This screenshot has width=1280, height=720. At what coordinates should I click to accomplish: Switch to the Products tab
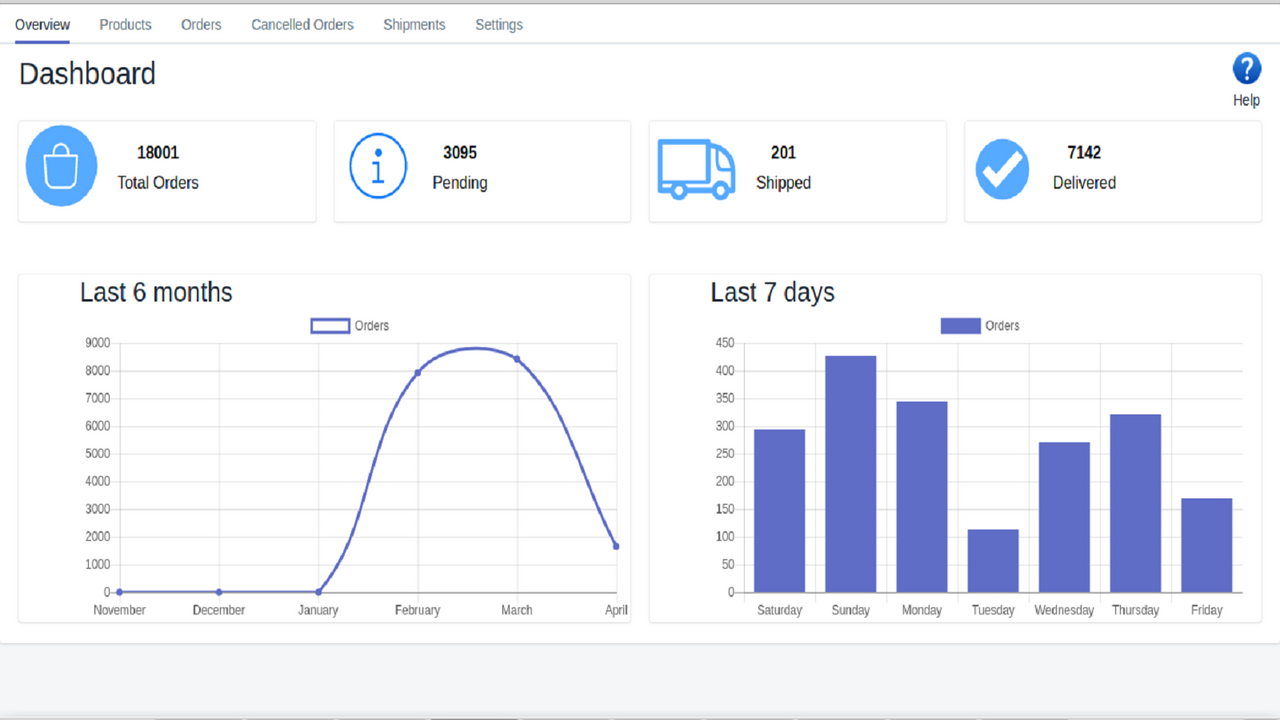pos(125,24)
